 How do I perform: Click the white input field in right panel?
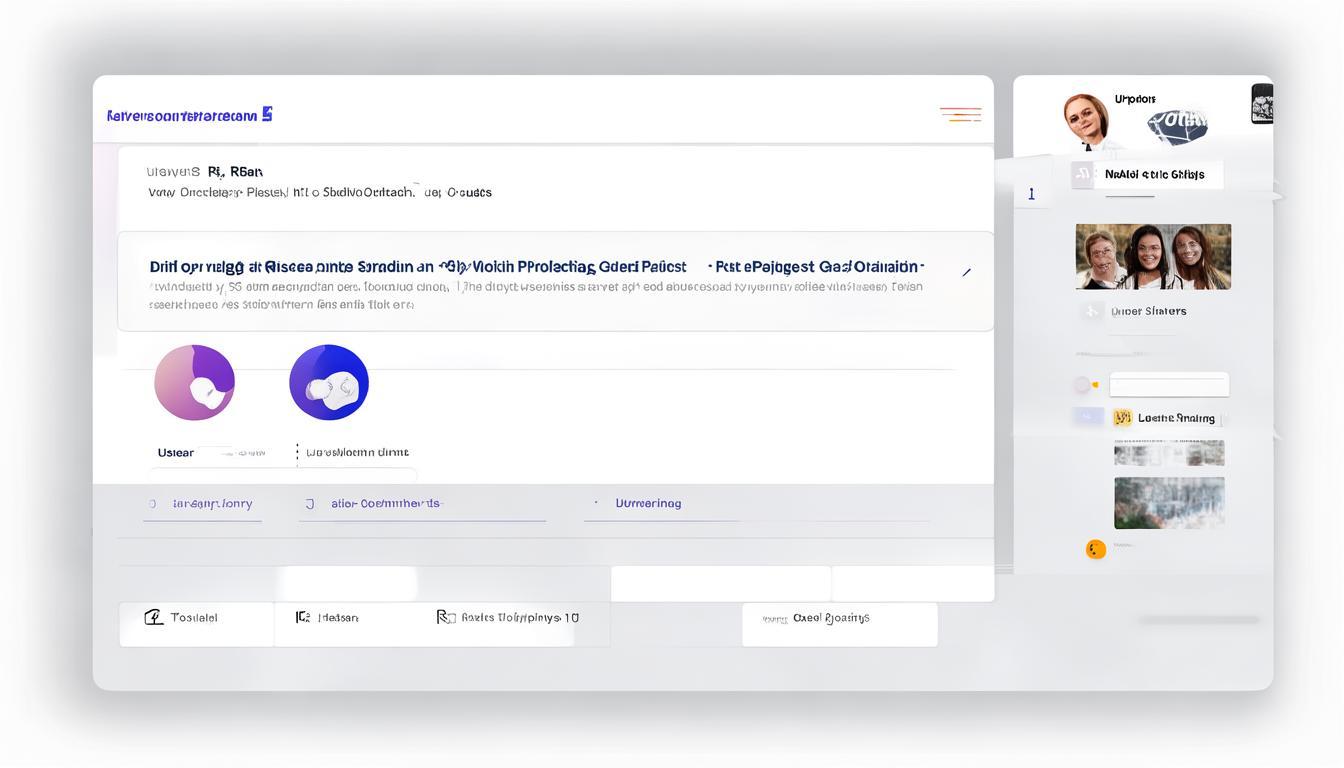point(1169,385)
